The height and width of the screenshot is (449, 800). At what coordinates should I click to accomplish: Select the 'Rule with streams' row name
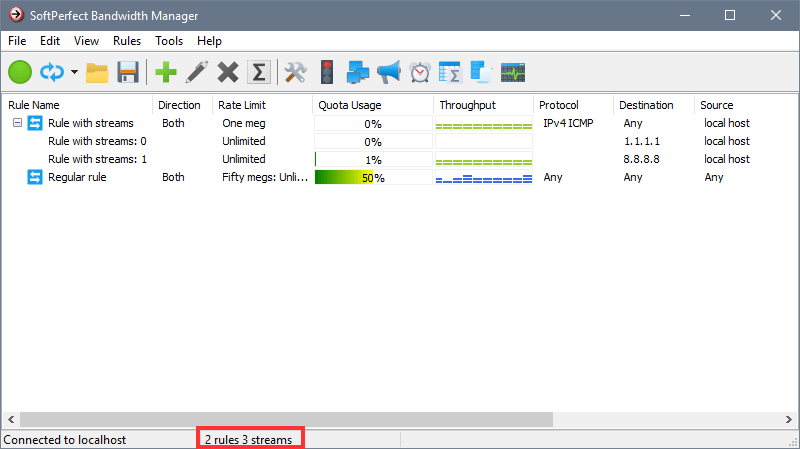(x=91, y=123)
